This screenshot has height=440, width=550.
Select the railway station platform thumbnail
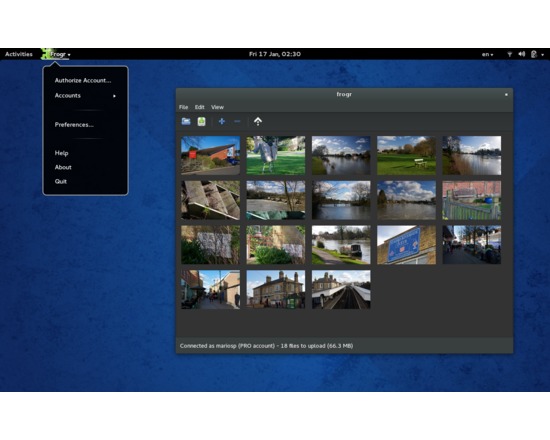tap(341, 289)
